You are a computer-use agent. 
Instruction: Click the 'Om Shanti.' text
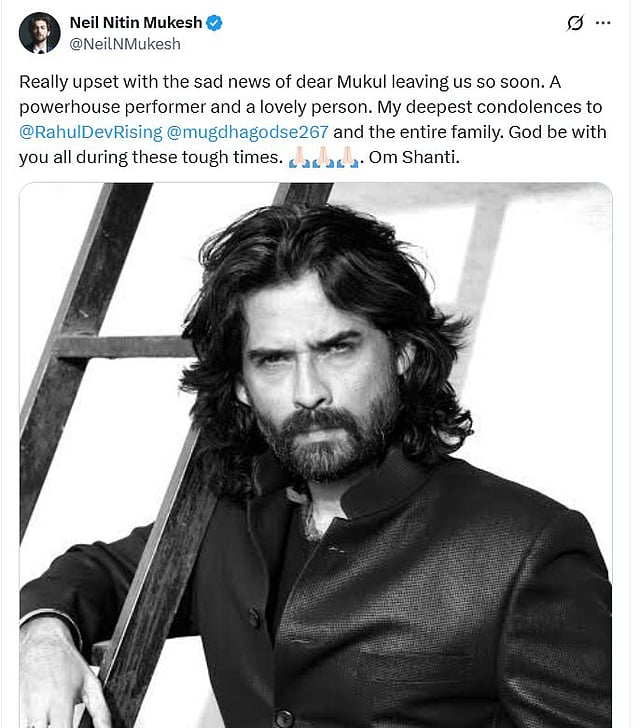click(x=414, y=157)
